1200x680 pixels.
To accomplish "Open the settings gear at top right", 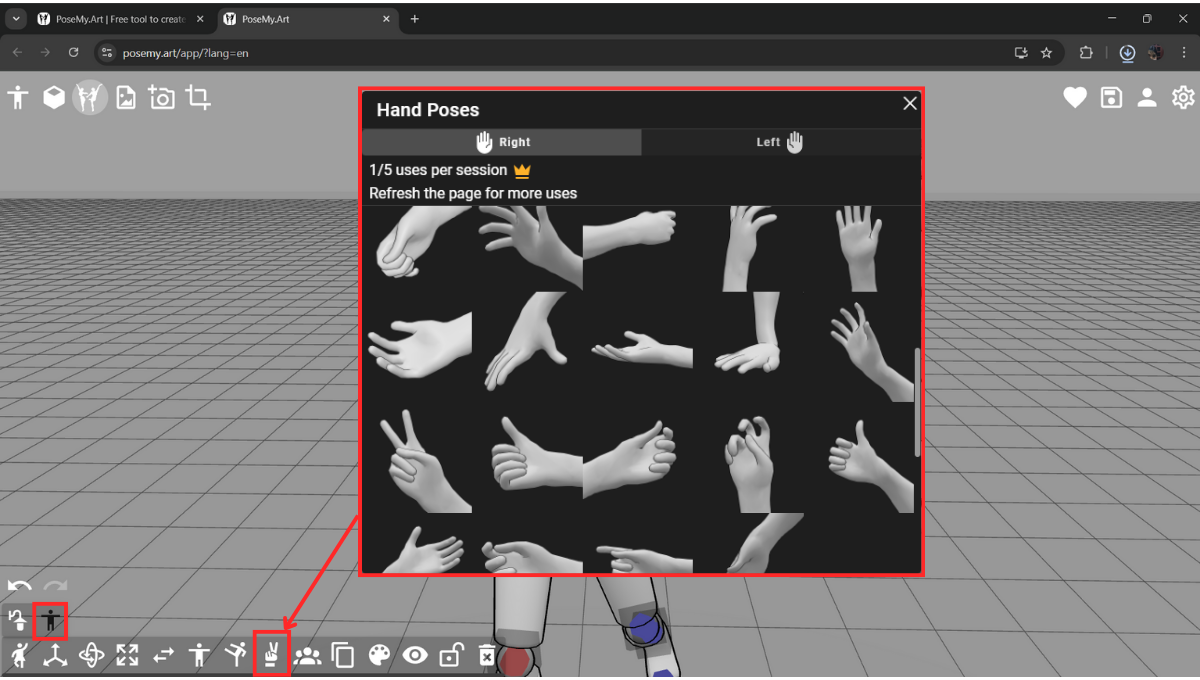I will pos(1183,97).
